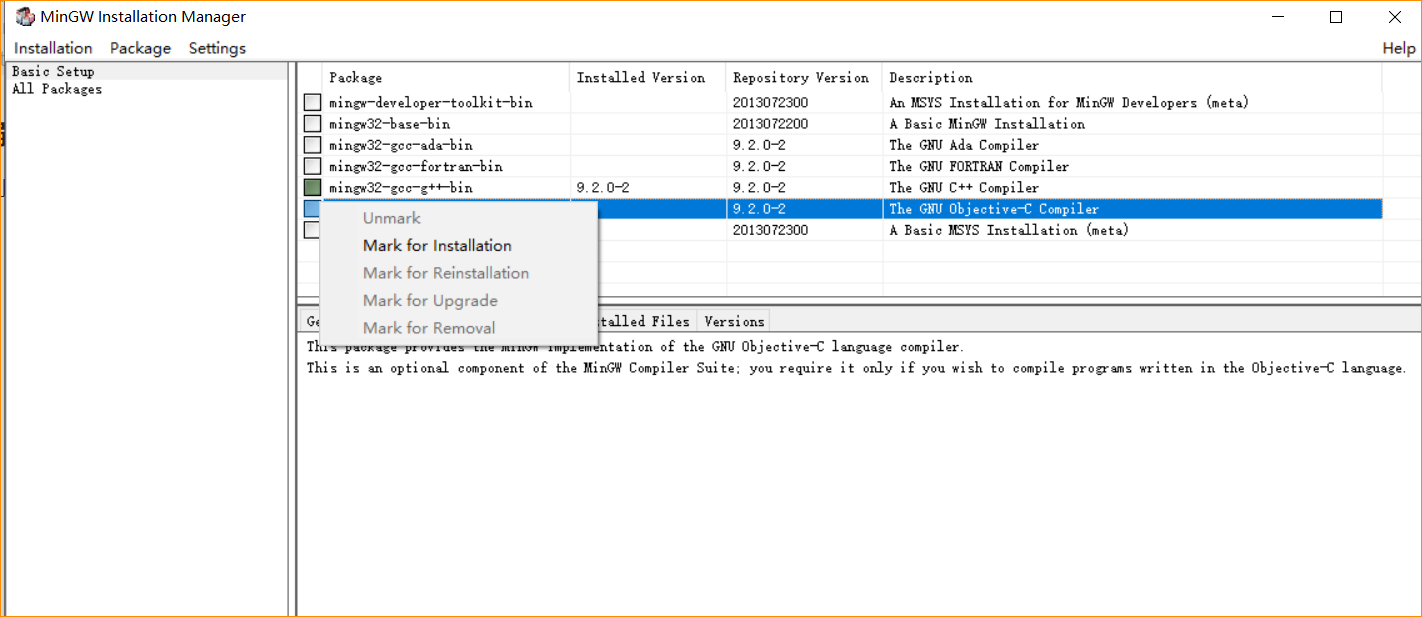This screenshot has width=1422, height=617.
Task: Minimize the MinGW Installation Manager window
Action: 1278,17
